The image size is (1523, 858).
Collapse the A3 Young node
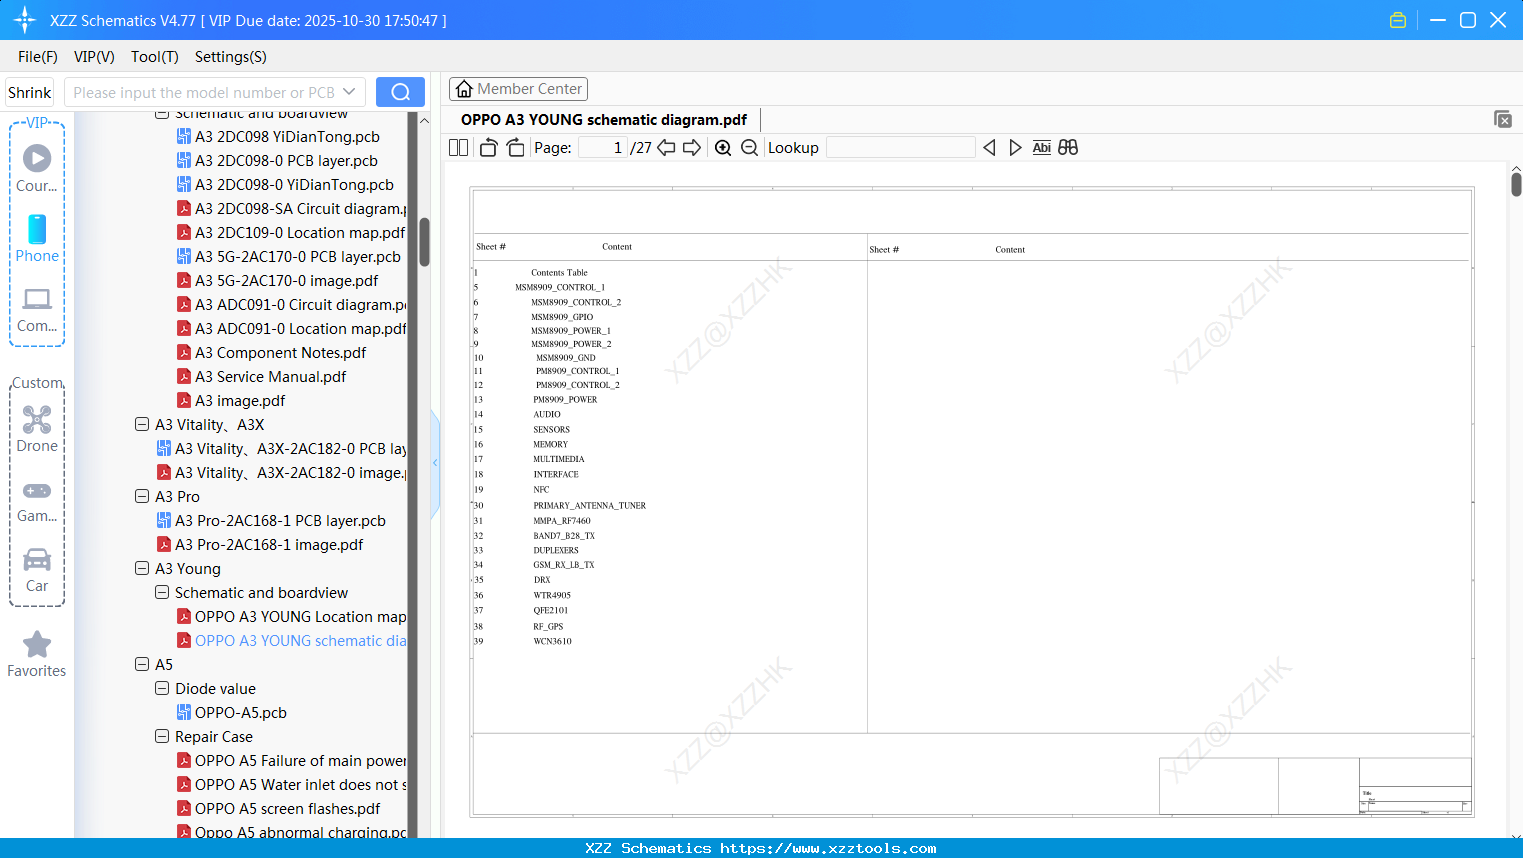pyautogui.click(x=142, y=568)
